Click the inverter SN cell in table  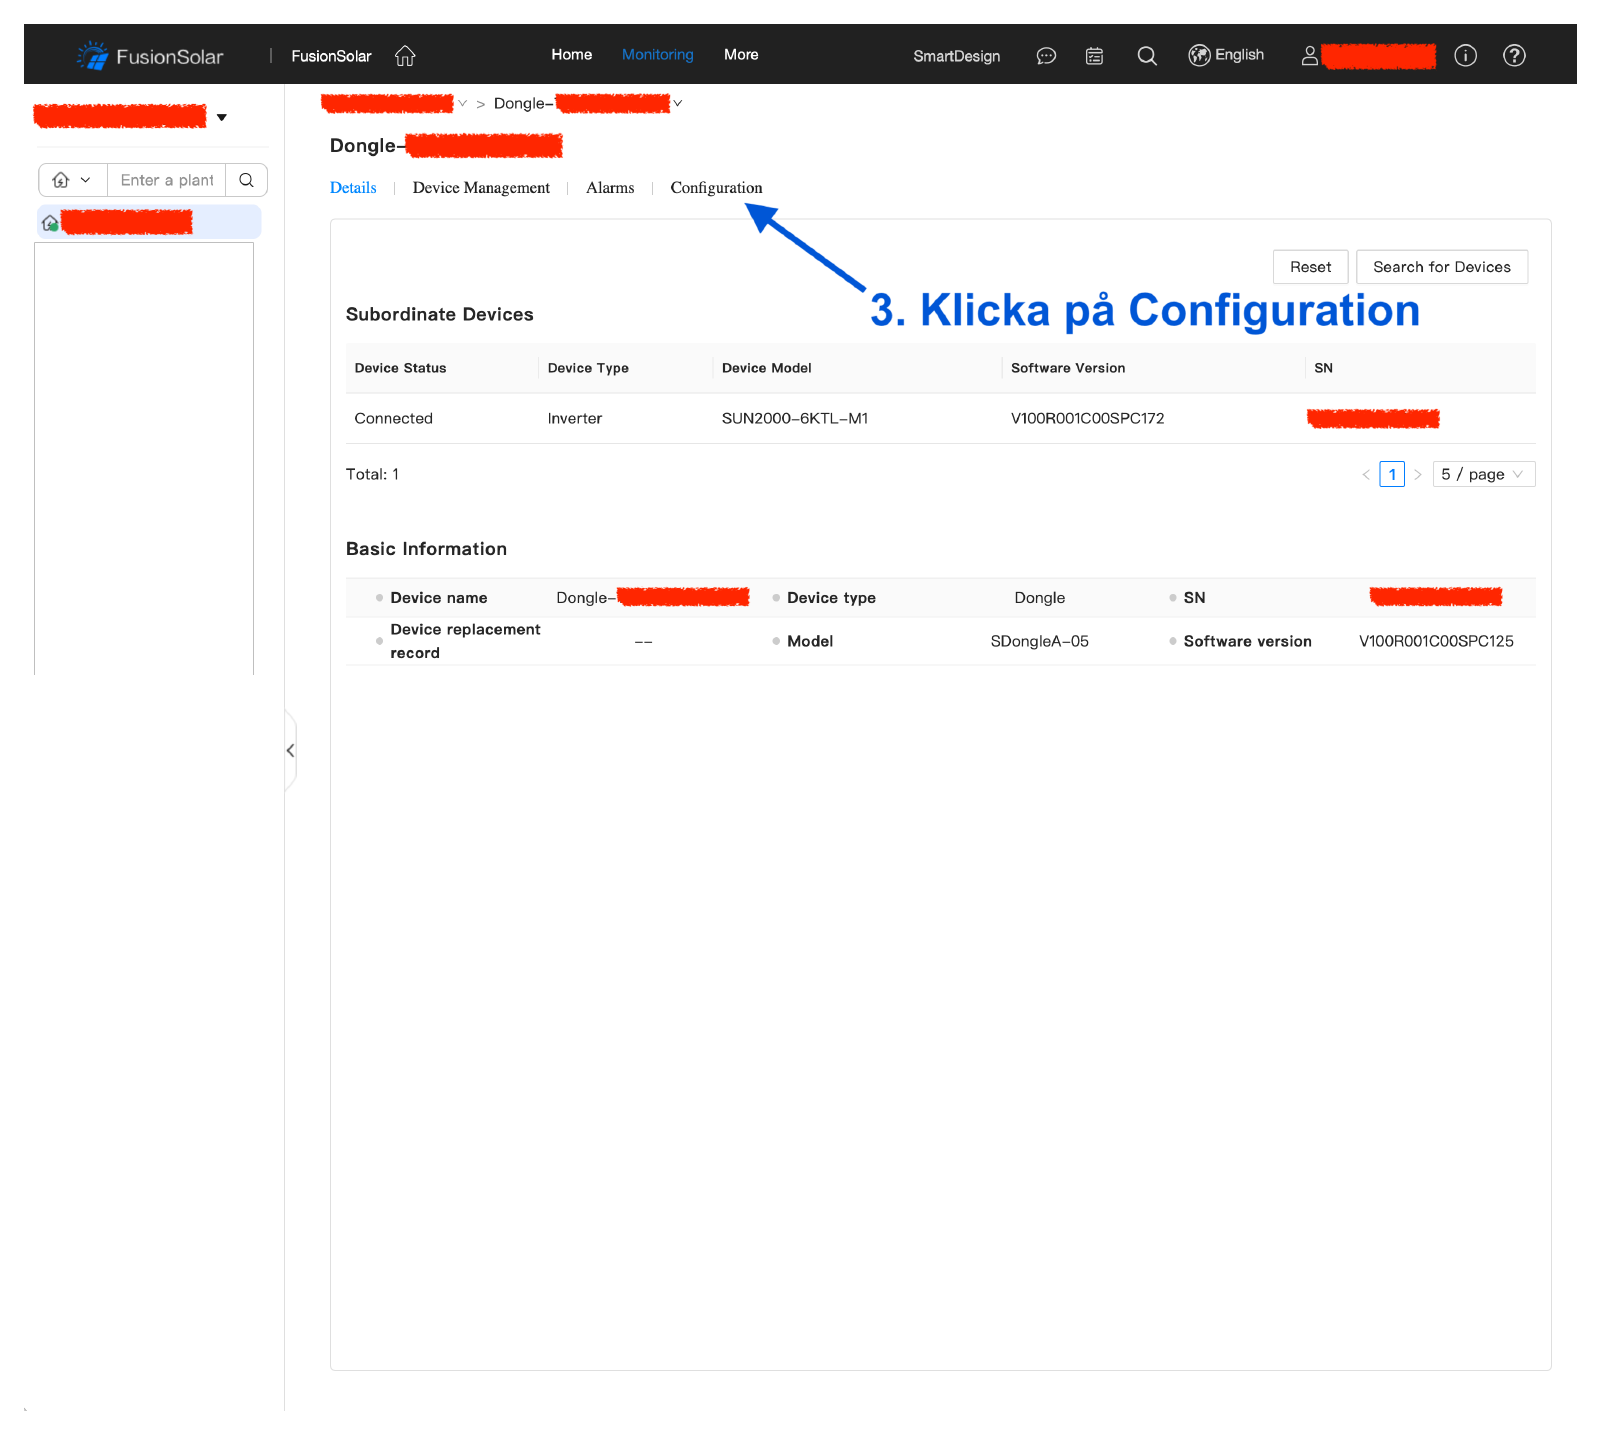point(1373,418)
